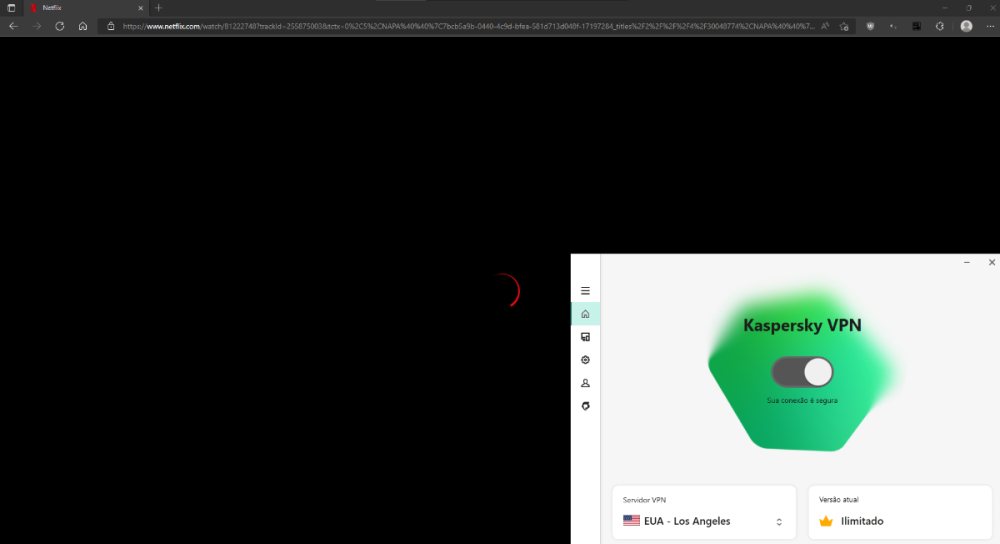Click the 'Sua conexão é segura' status text
1000x544 pixels.
(802, 401)
